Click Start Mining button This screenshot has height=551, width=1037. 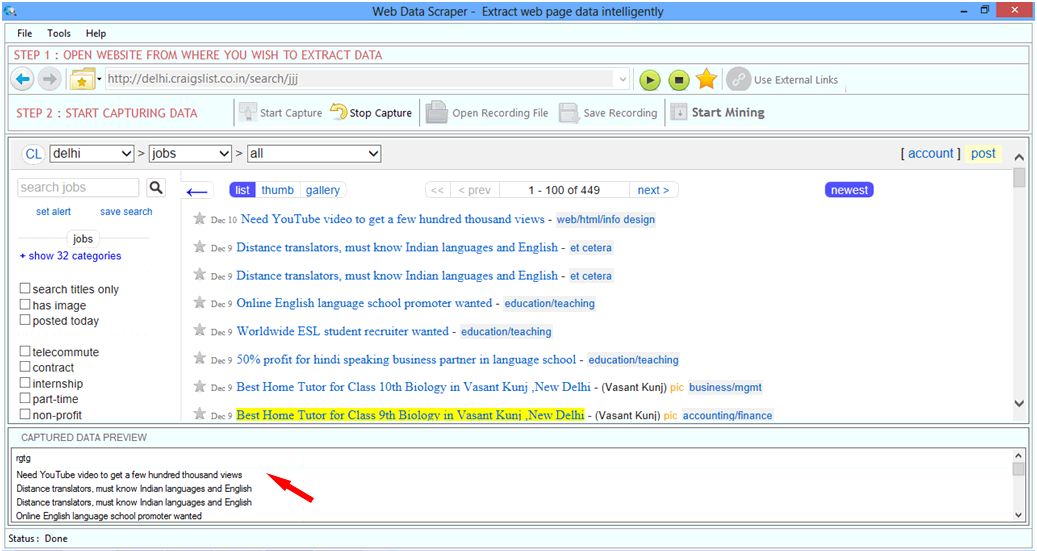718,112
